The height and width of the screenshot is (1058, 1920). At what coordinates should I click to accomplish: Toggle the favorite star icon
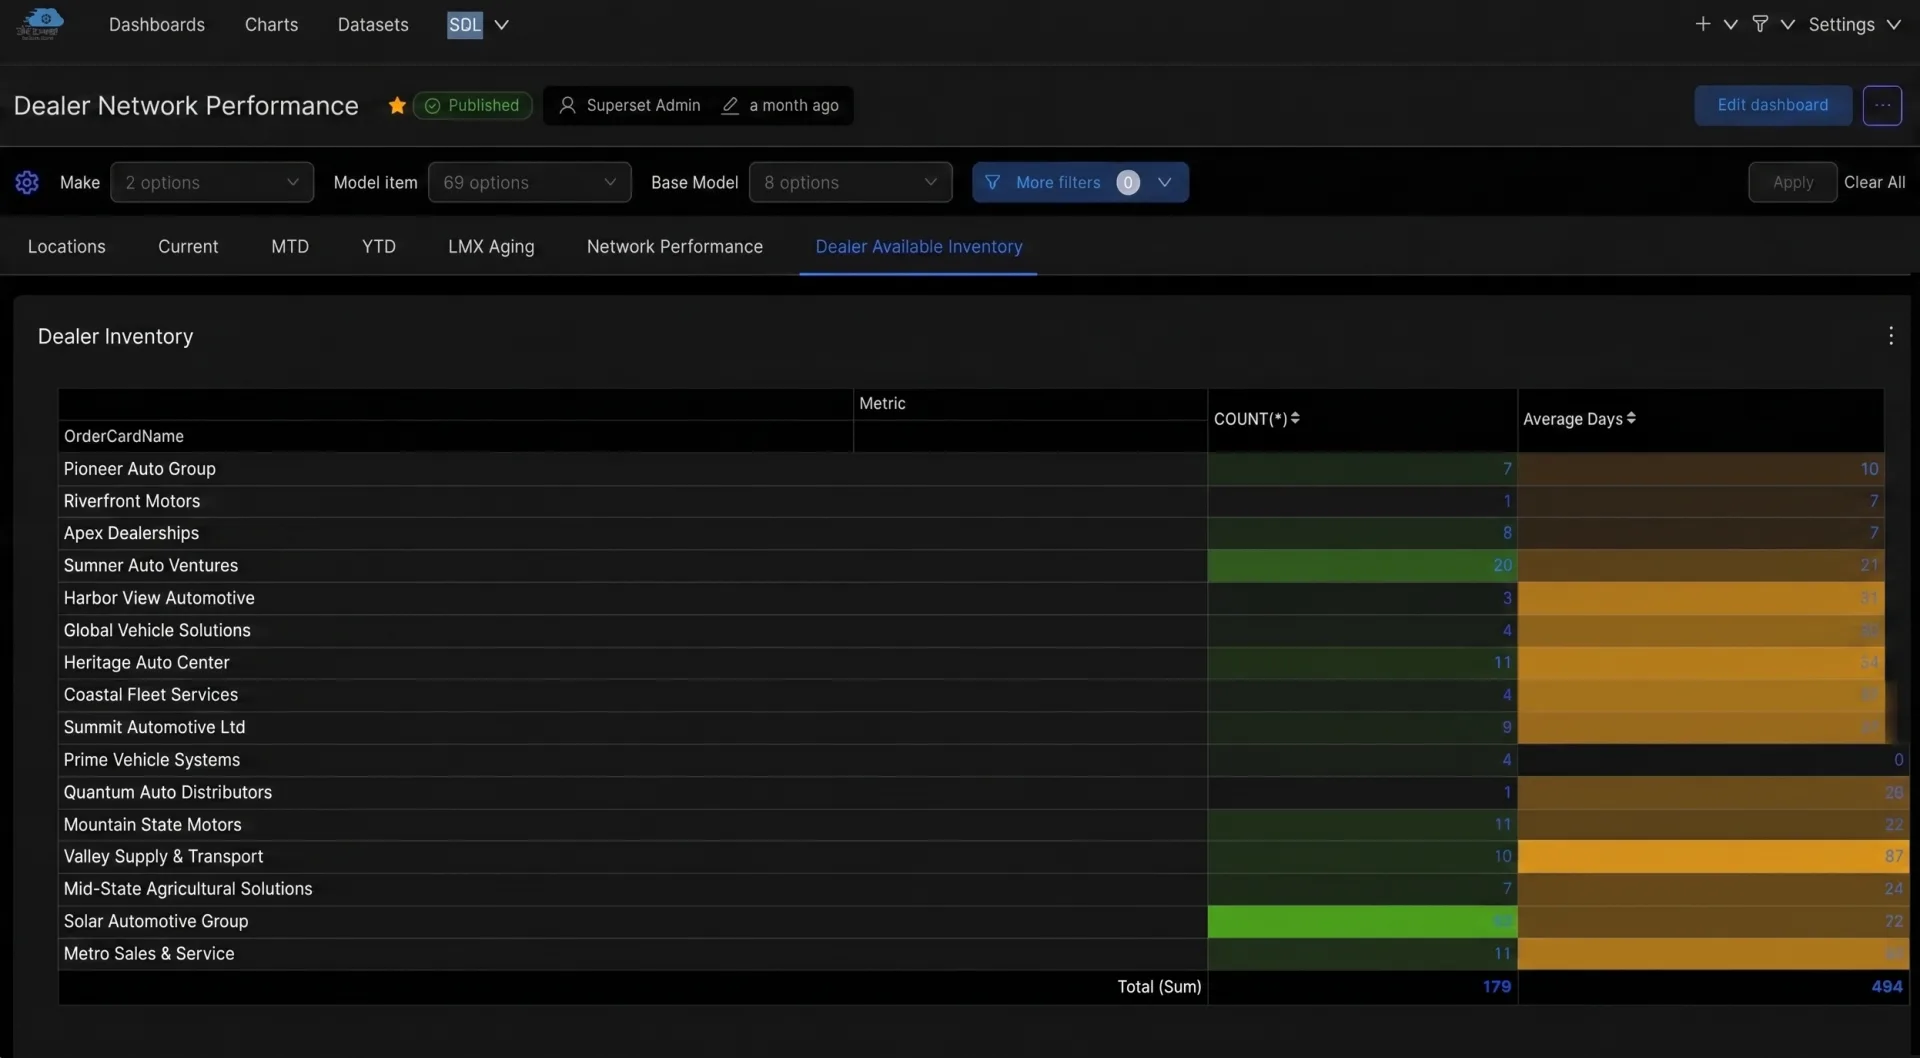397,105
